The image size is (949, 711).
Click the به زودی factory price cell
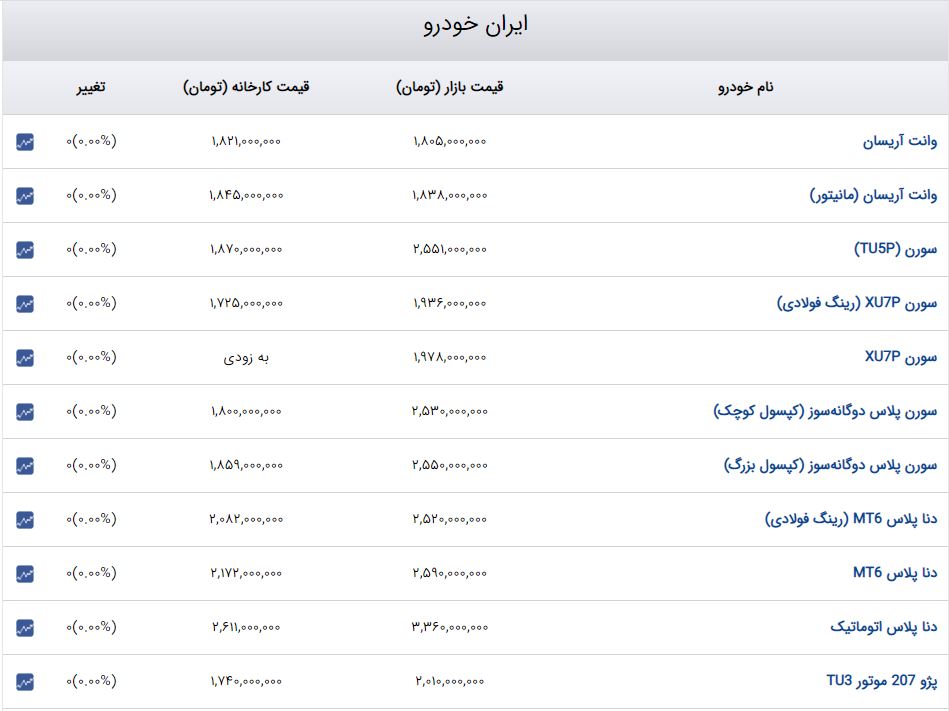[246, 358]
